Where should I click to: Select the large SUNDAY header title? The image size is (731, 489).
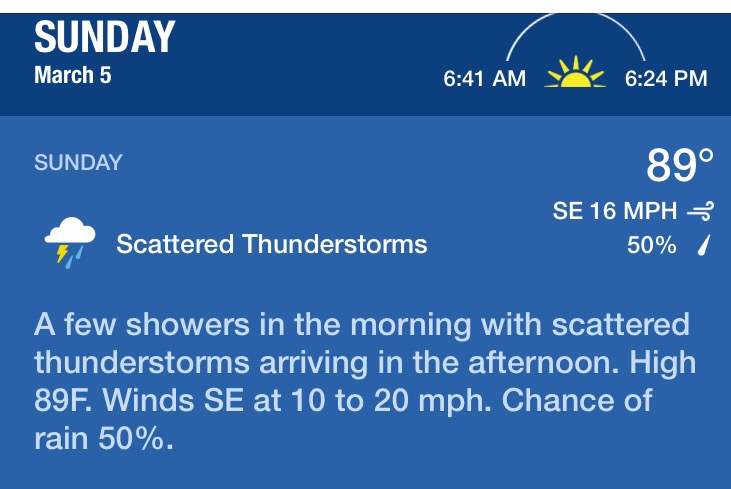[105, 38]
